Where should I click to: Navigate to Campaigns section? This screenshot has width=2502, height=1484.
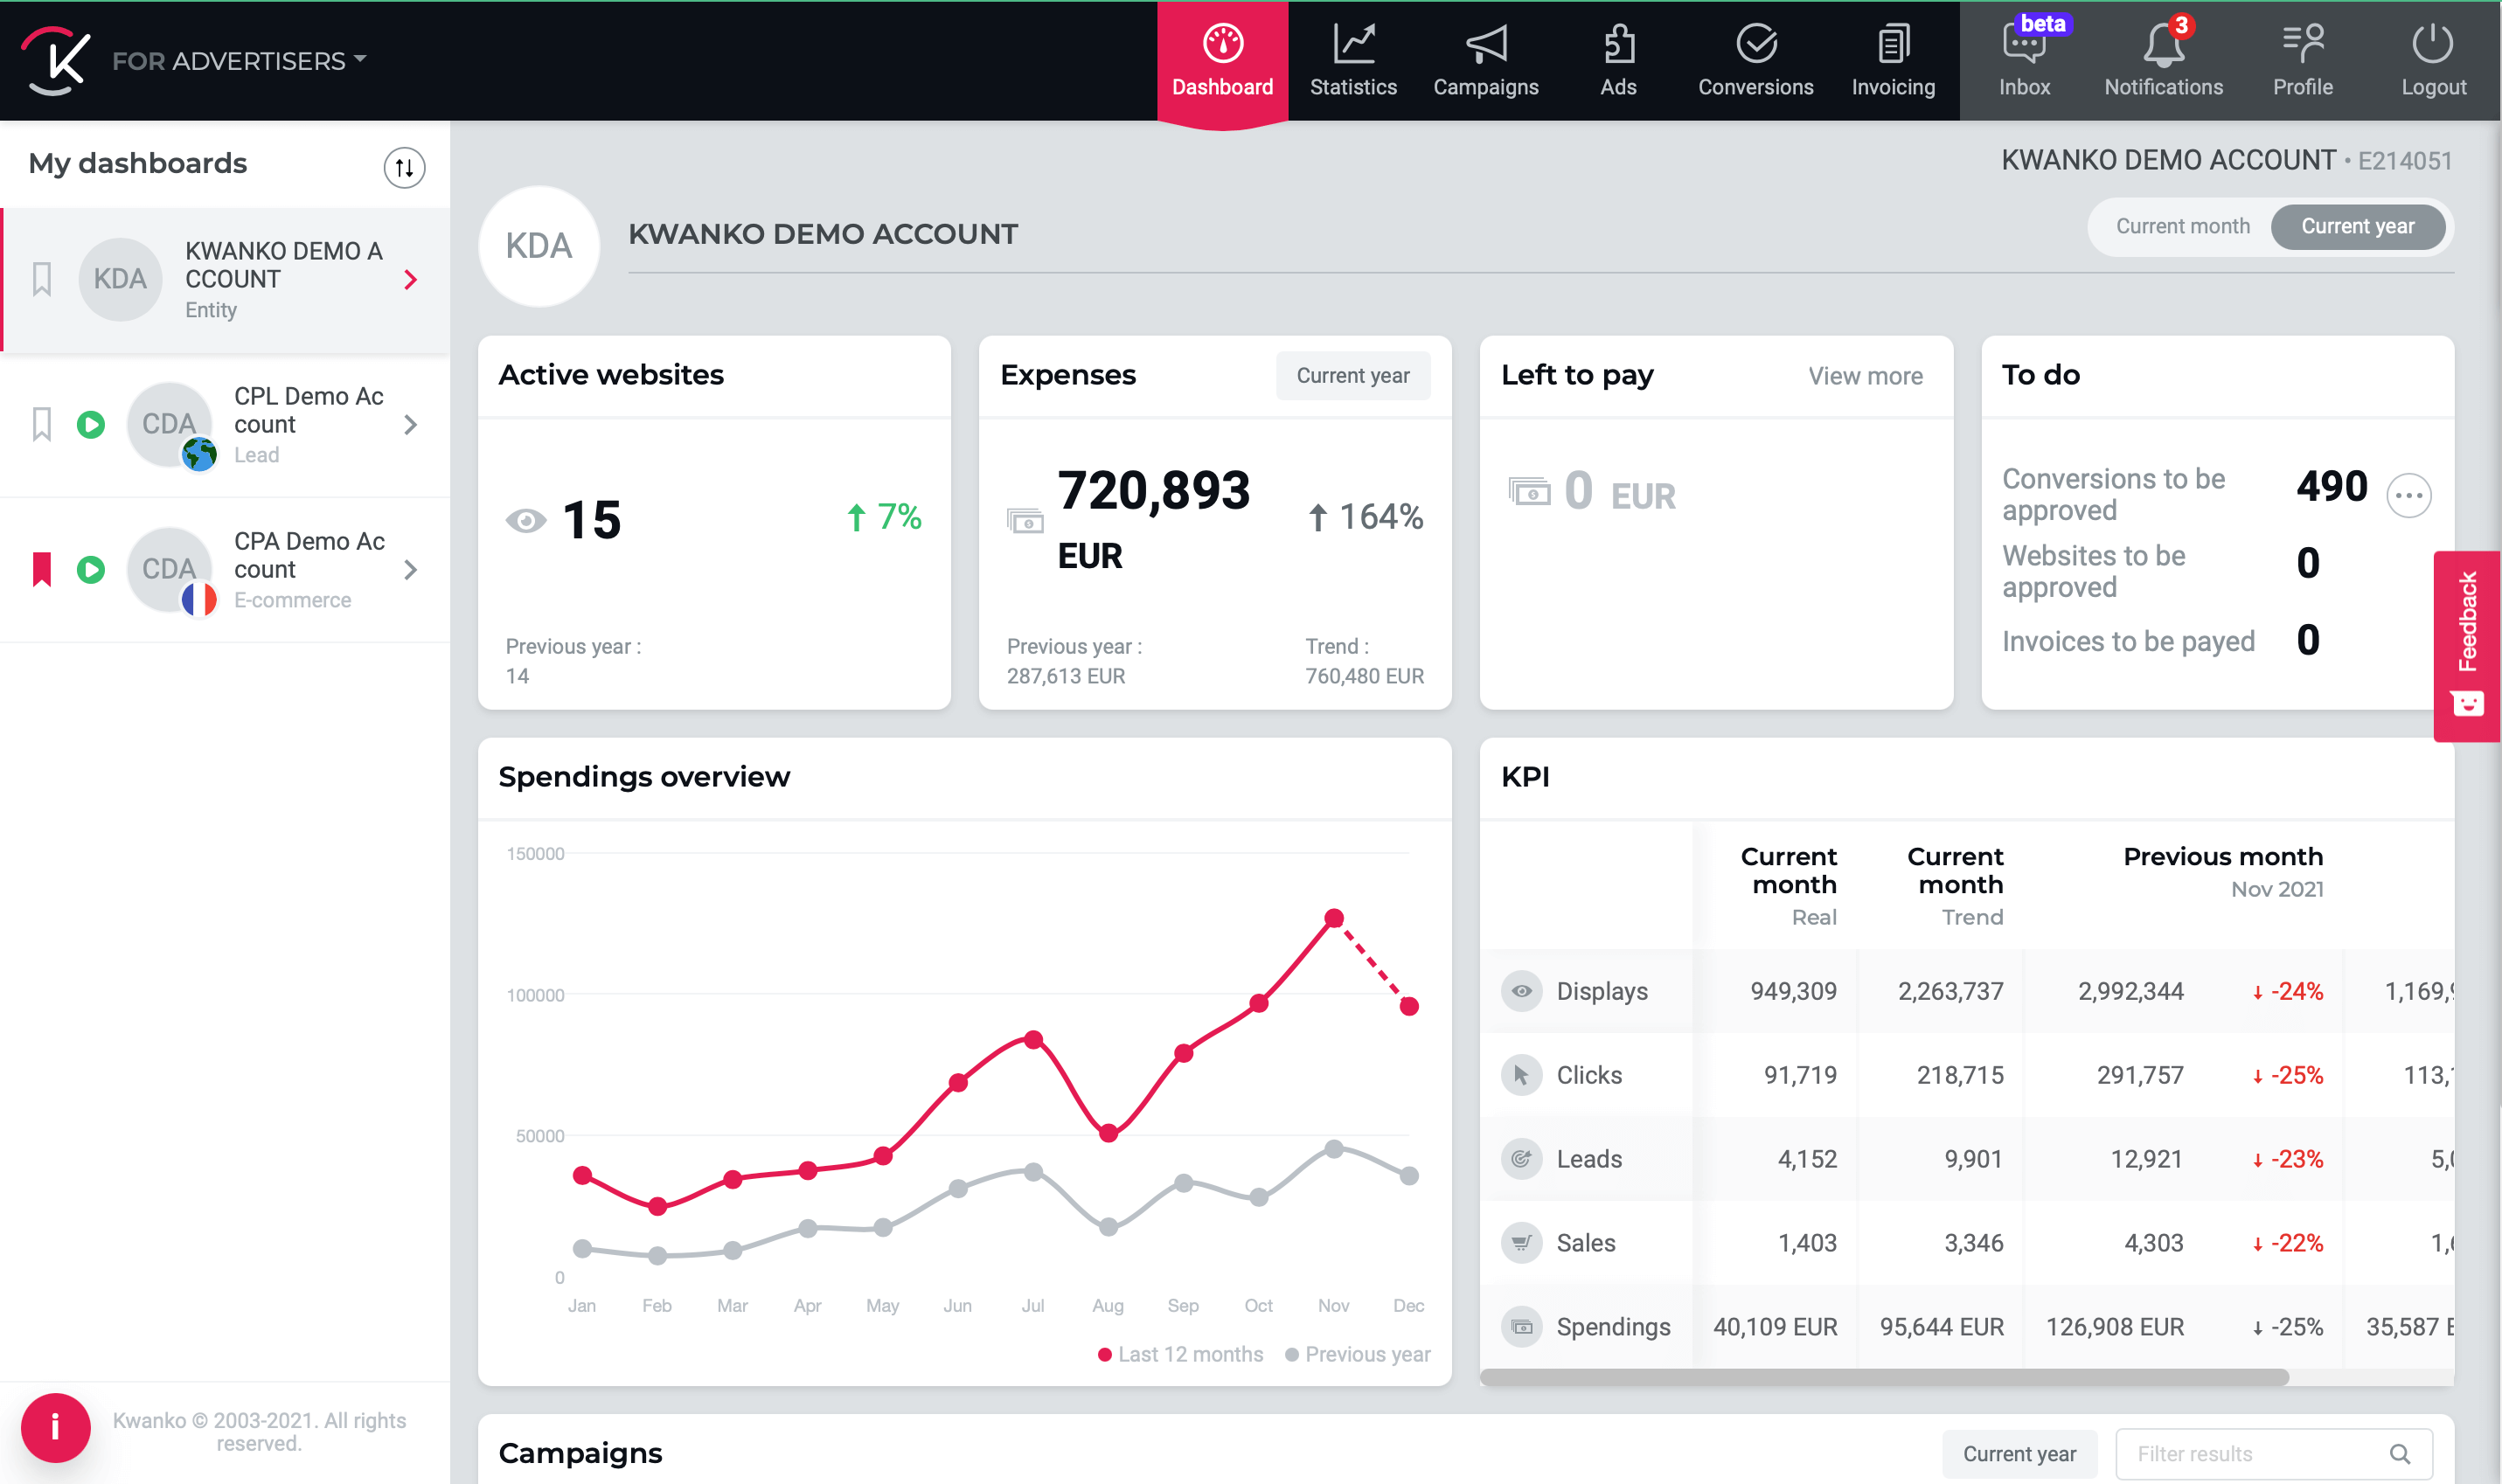1488,59
